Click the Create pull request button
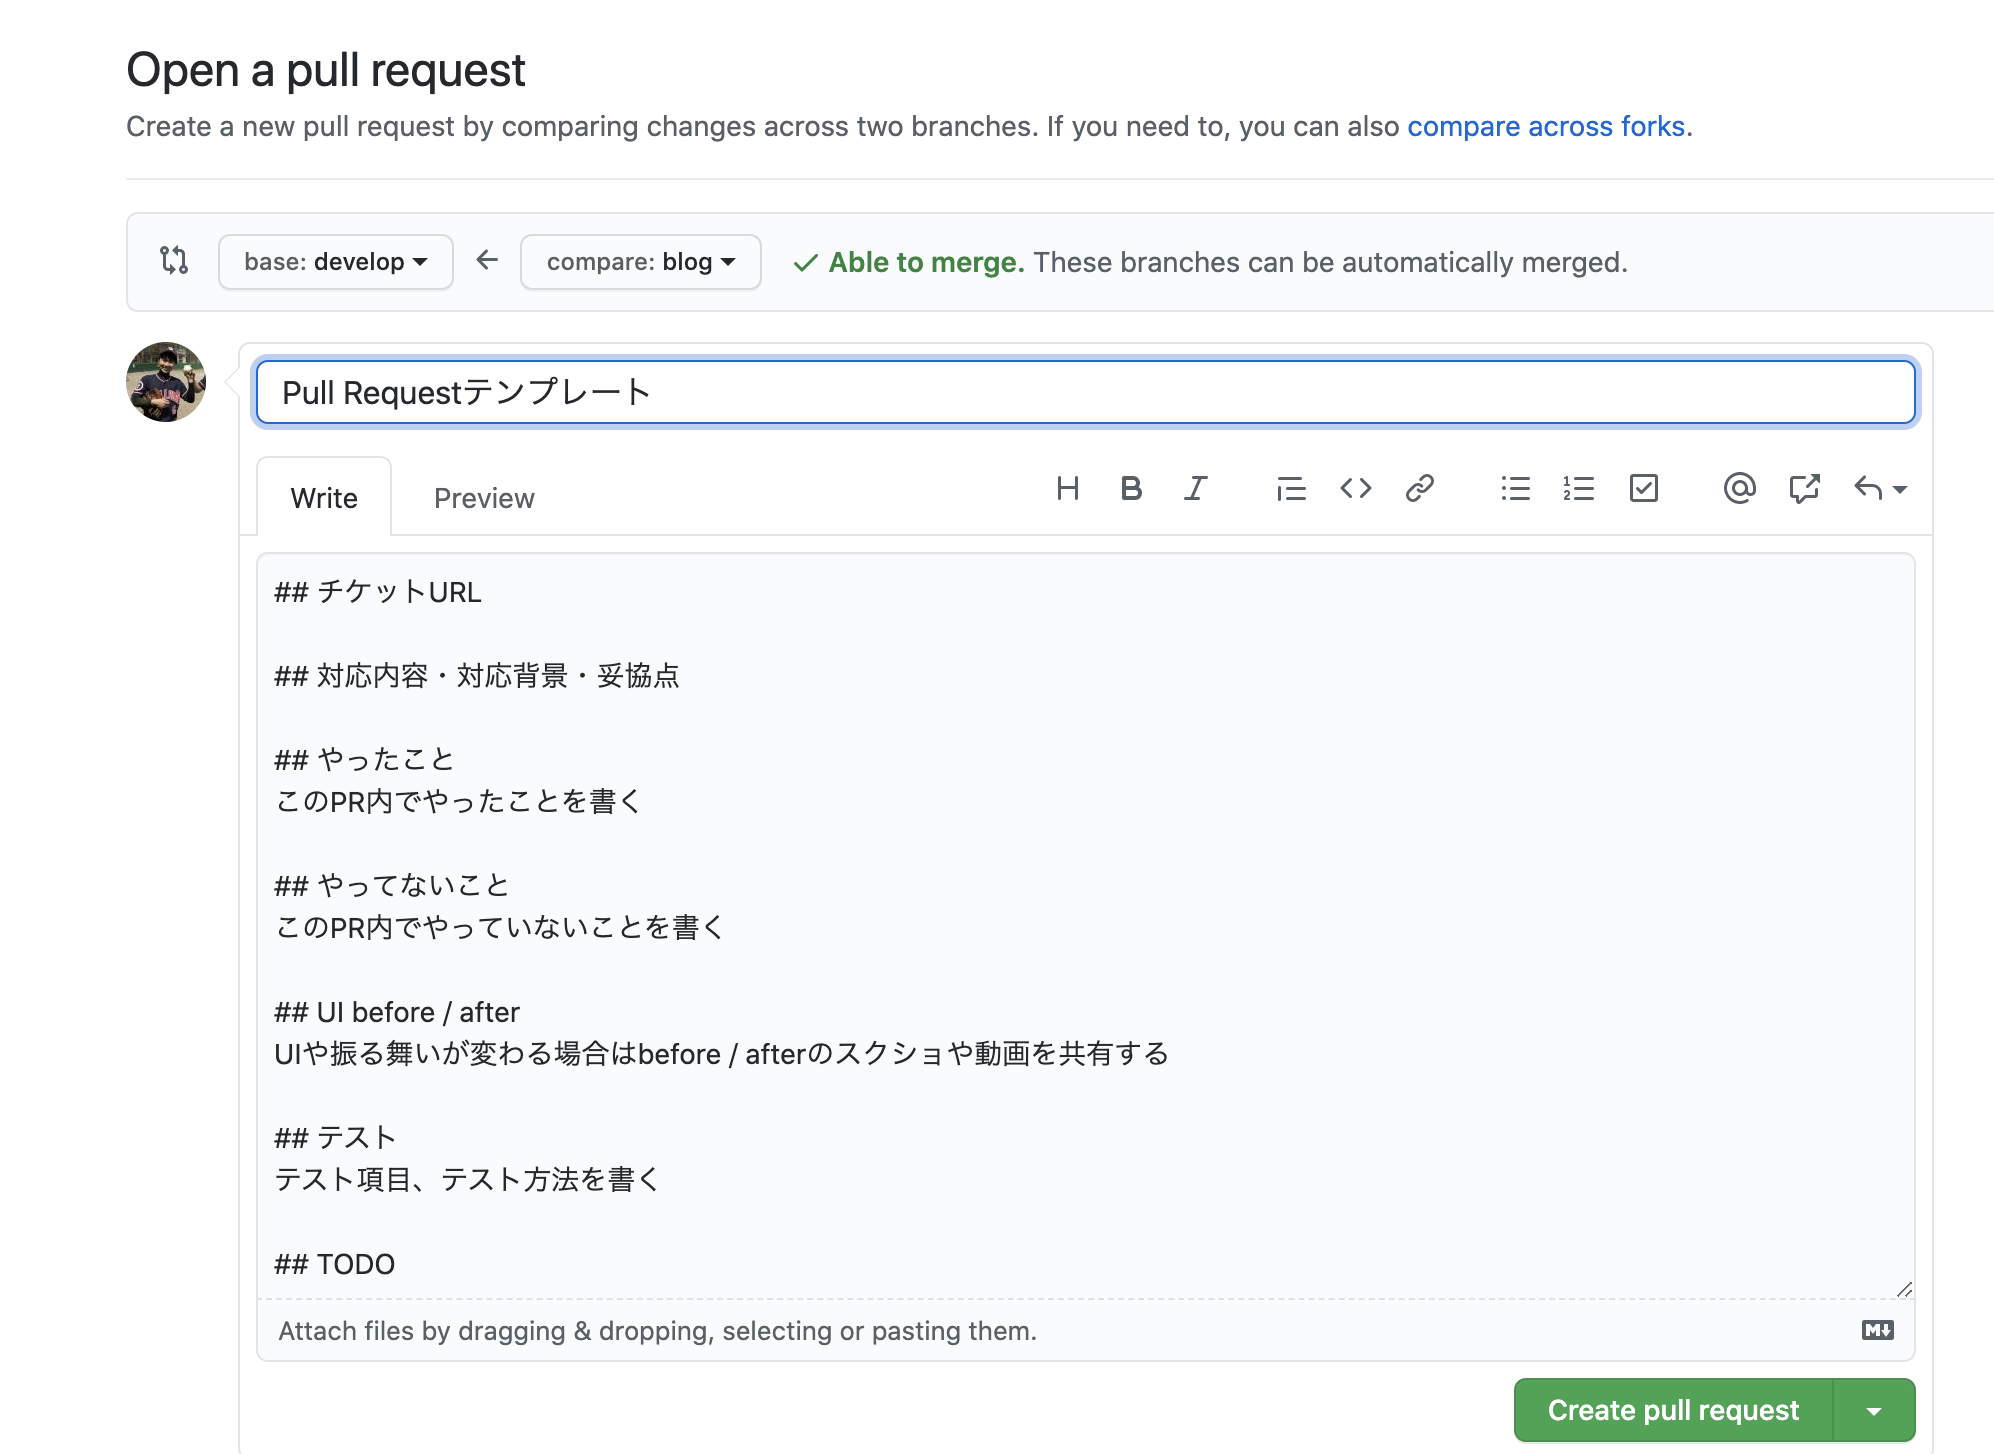Screen dimensions: 1994x1454 (1671, 1410)
